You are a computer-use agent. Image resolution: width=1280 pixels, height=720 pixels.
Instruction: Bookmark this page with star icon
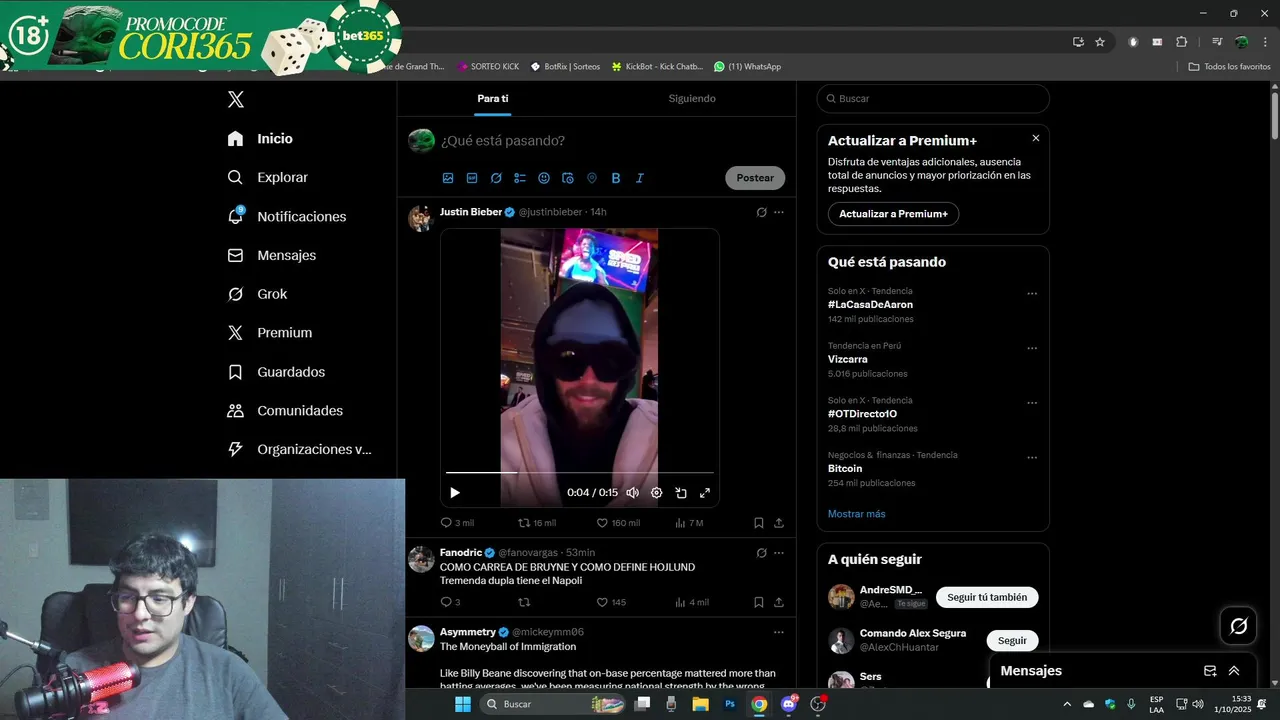[1100, 42]
